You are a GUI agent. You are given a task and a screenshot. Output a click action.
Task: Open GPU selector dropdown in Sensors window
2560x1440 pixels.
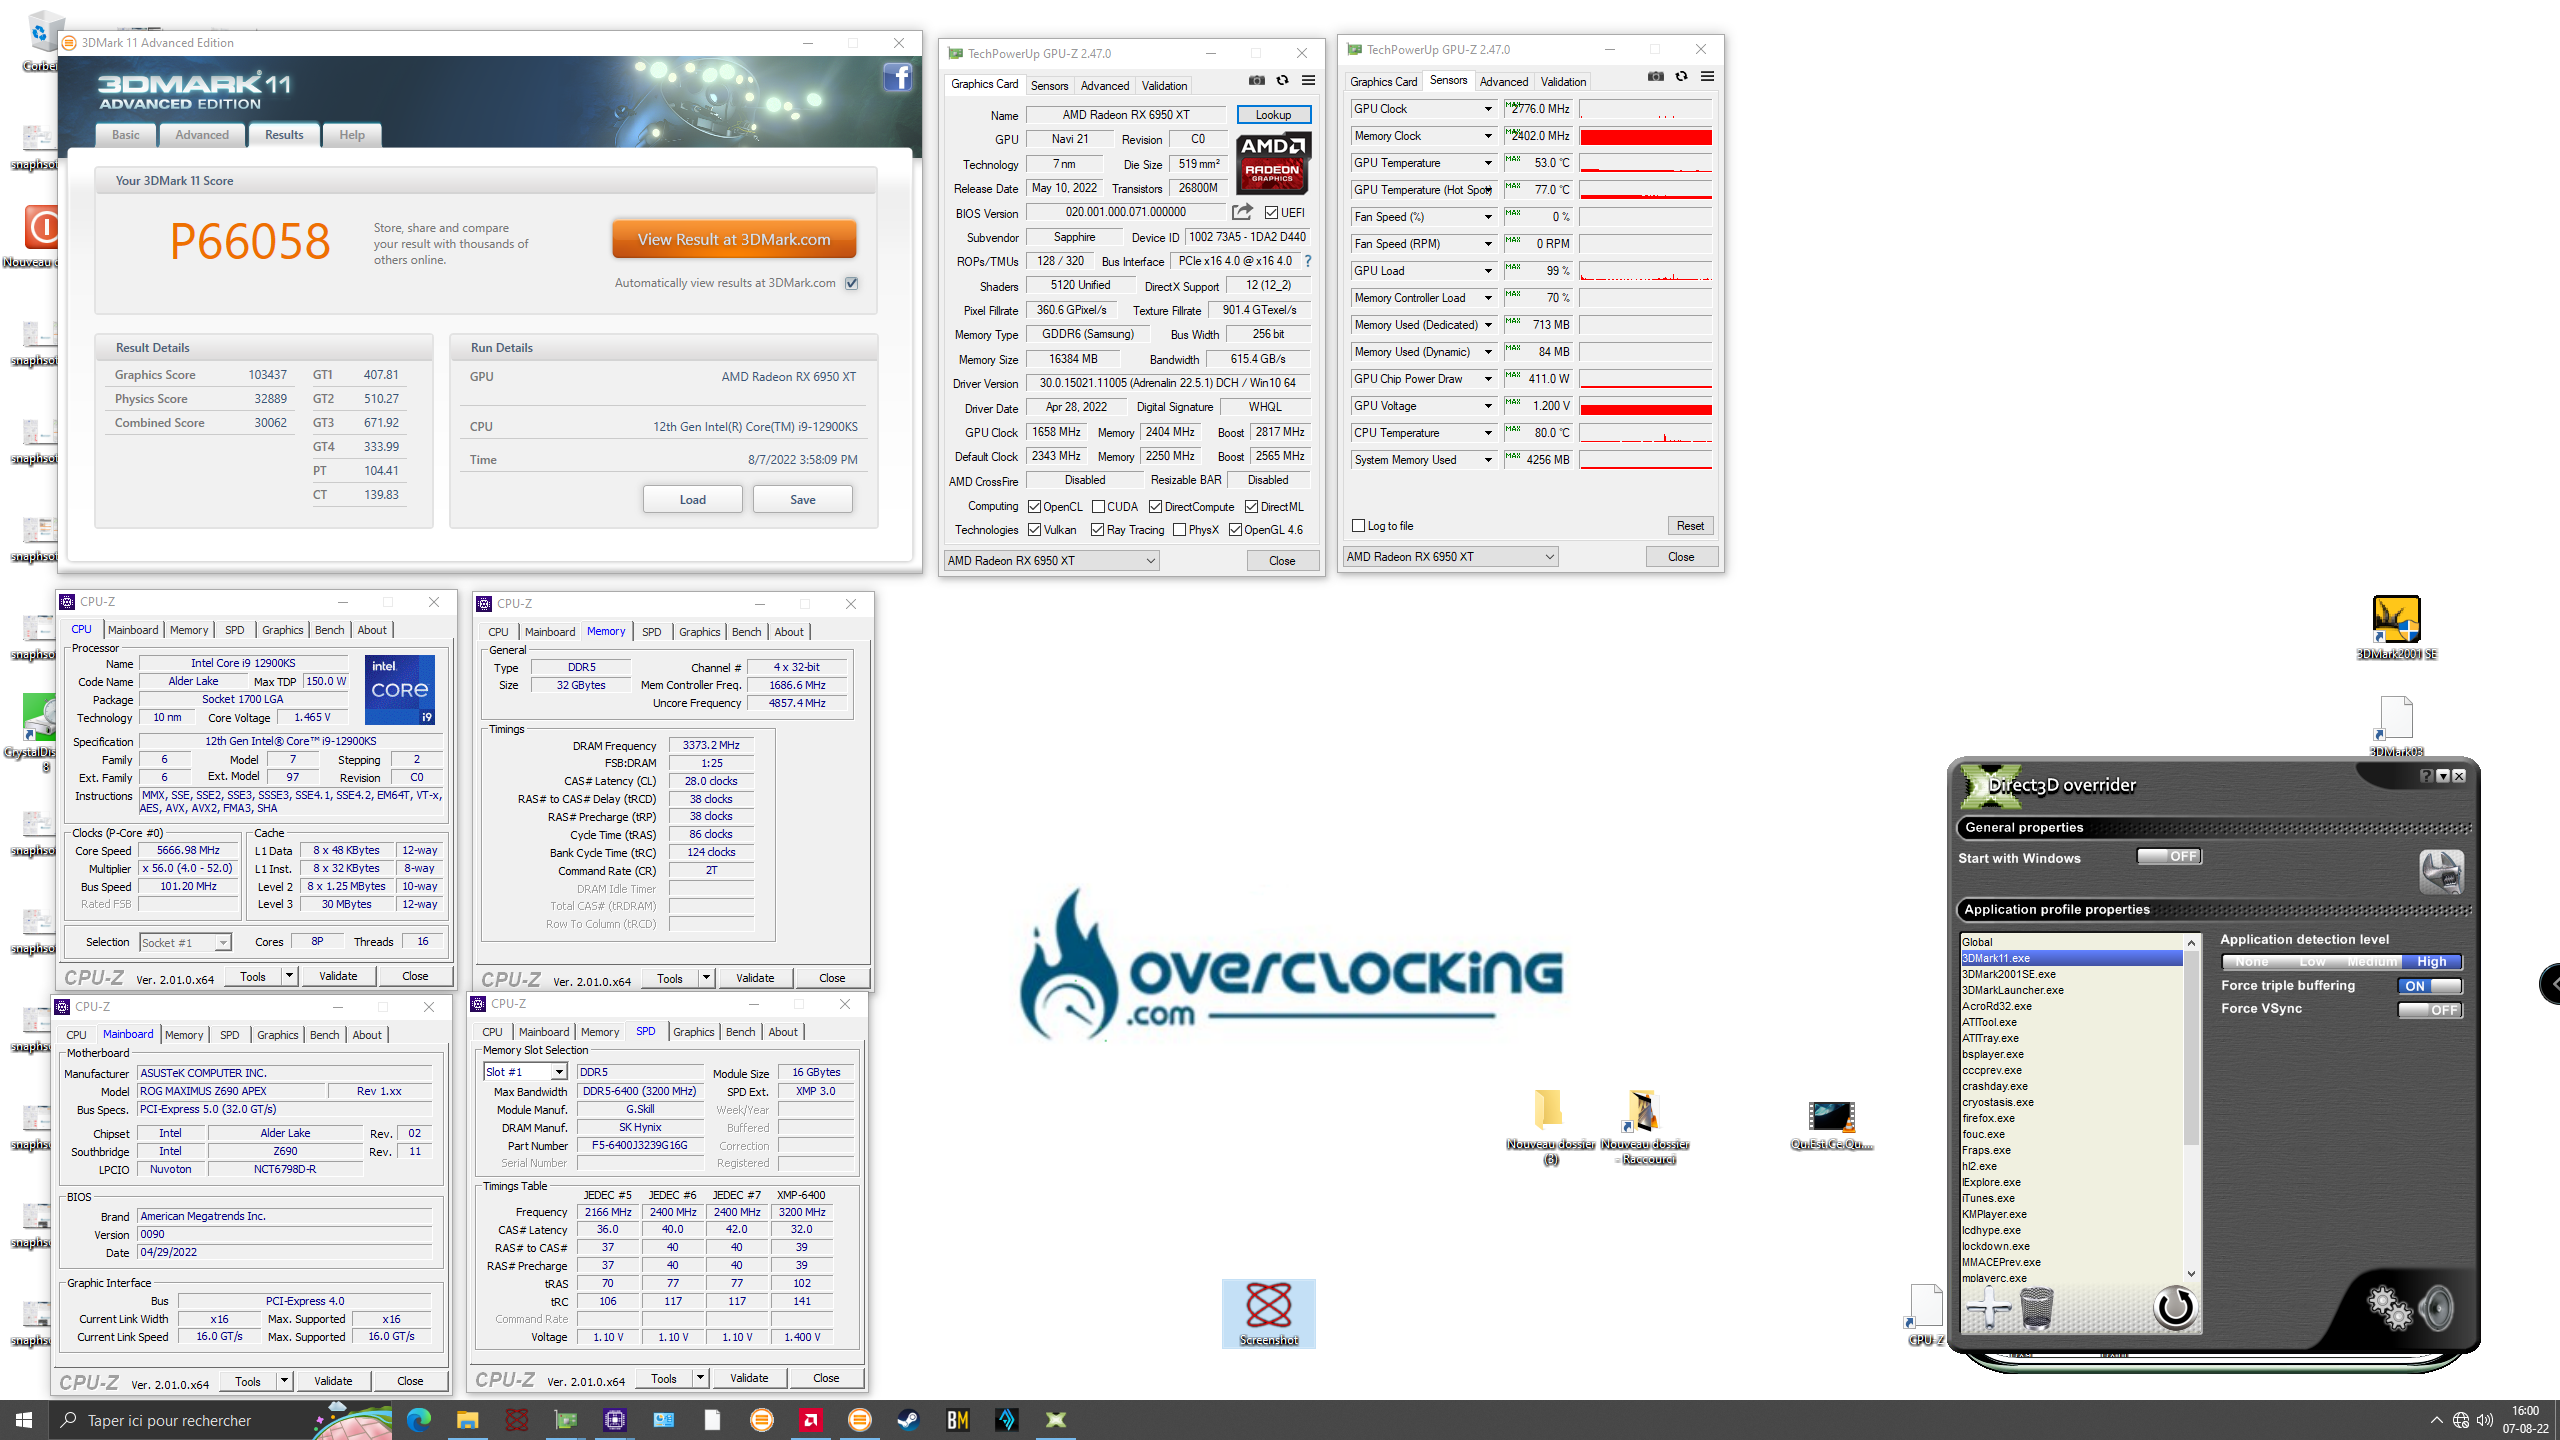pyautogui.click(x=1451, y=557)
